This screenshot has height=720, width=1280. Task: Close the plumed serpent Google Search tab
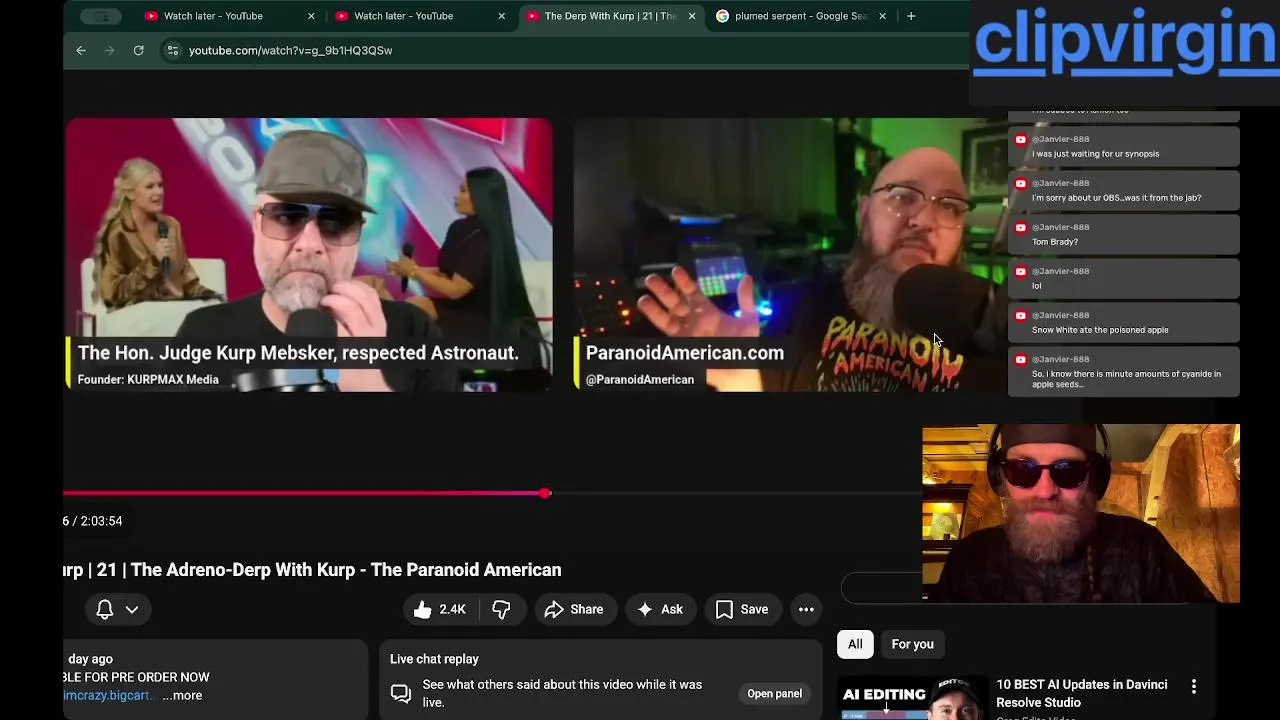[x=882, y=16]
